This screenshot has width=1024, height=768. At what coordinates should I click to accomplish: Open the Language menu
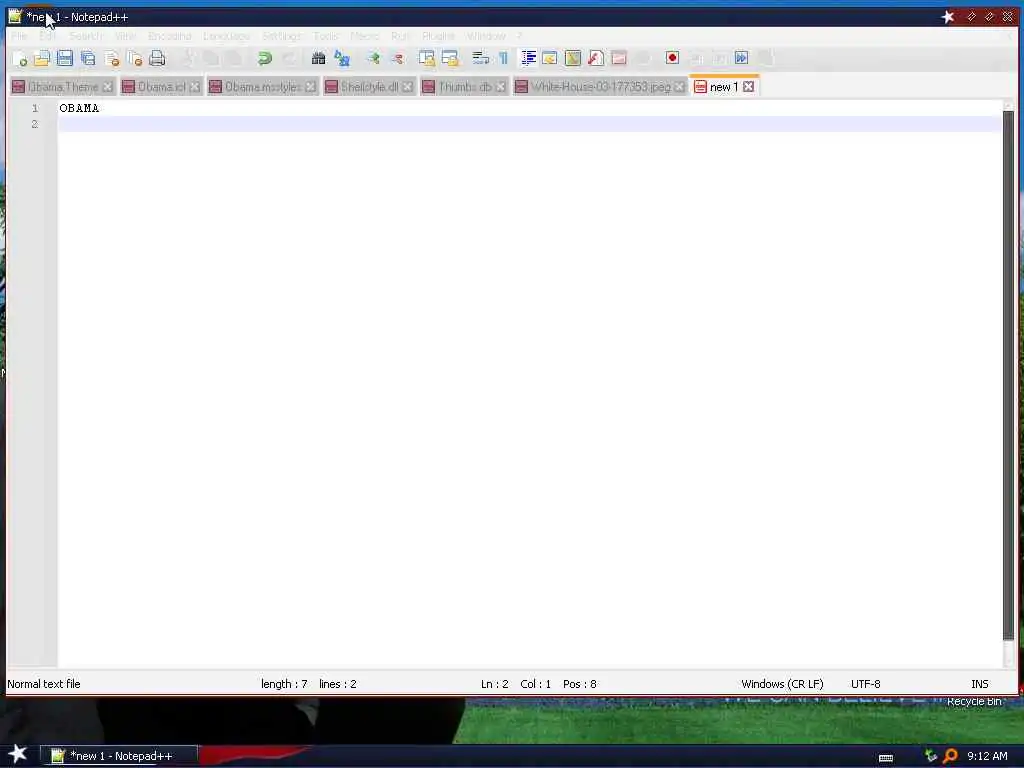tap(226, 36)
